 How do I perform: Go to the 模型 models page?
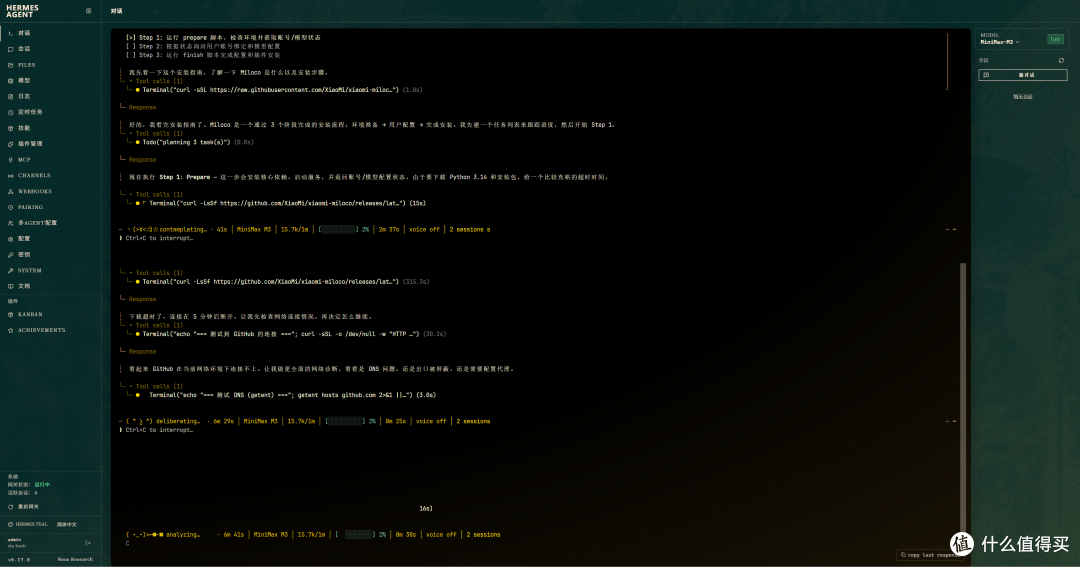pyautogui.click(x=50, y=81)
